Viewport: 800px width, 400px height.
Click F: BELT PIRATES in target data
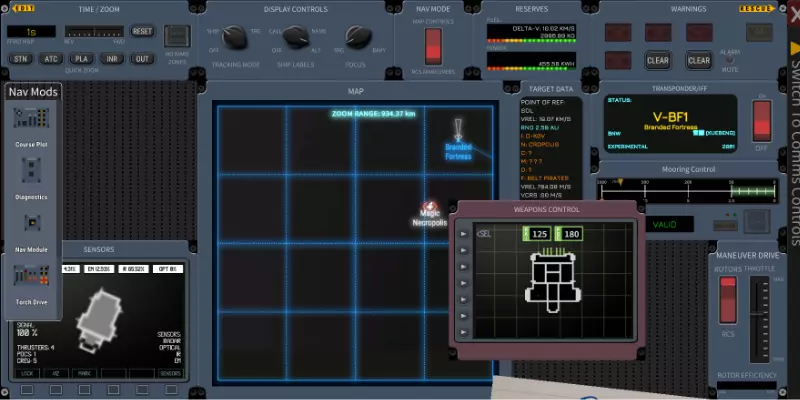[x=544, y=178]
